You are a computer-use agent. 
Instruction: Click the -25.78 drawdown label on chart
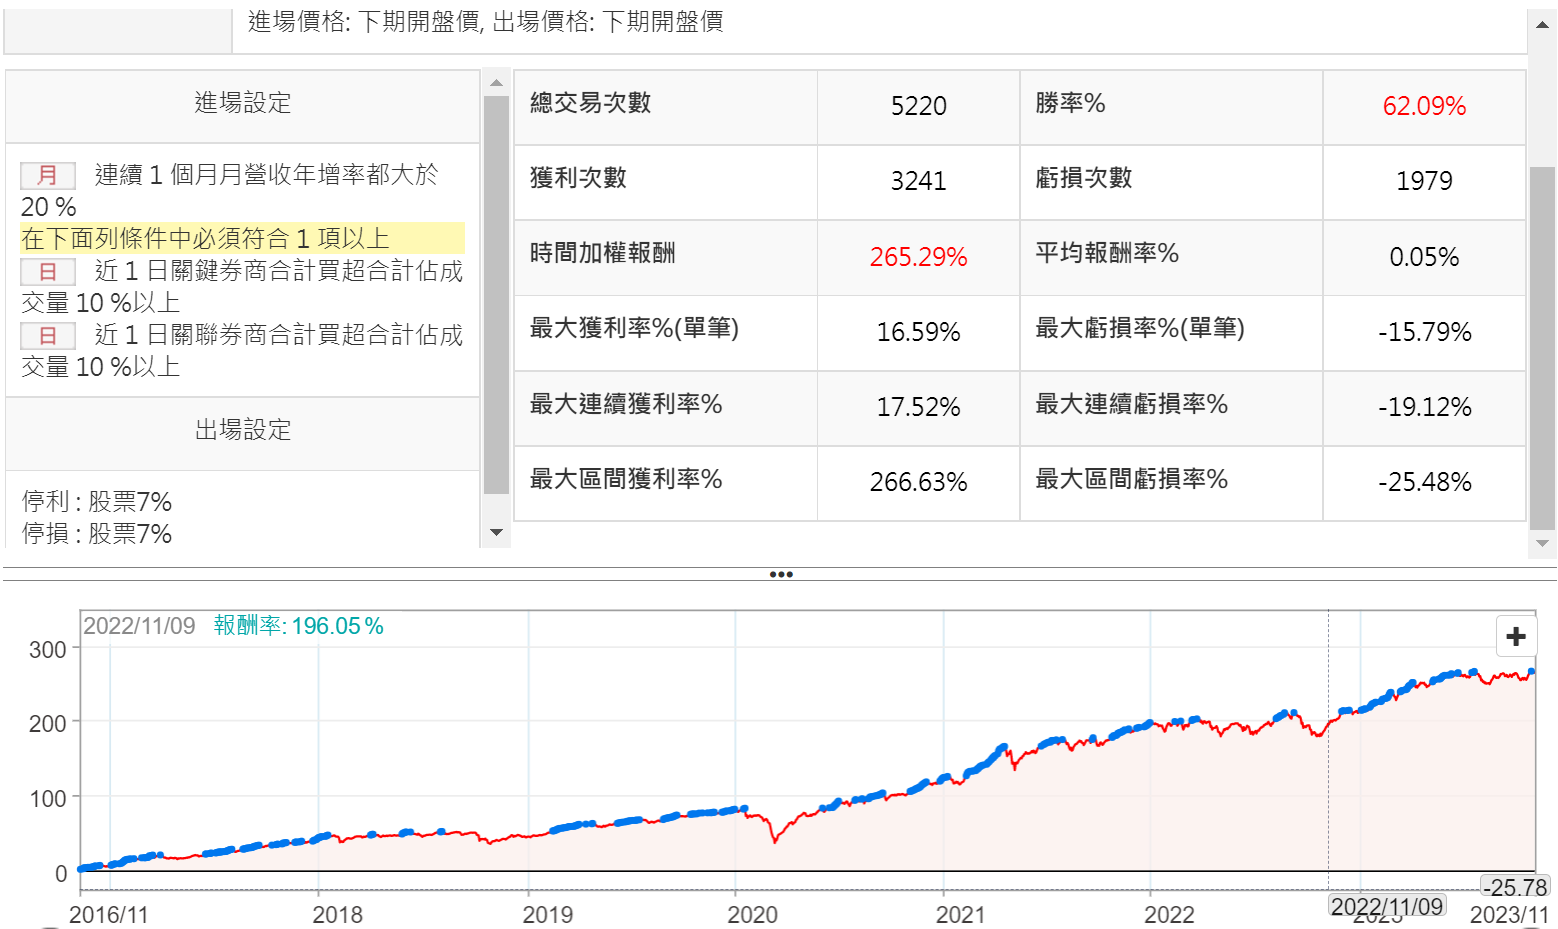click(x=1515, y=887)
